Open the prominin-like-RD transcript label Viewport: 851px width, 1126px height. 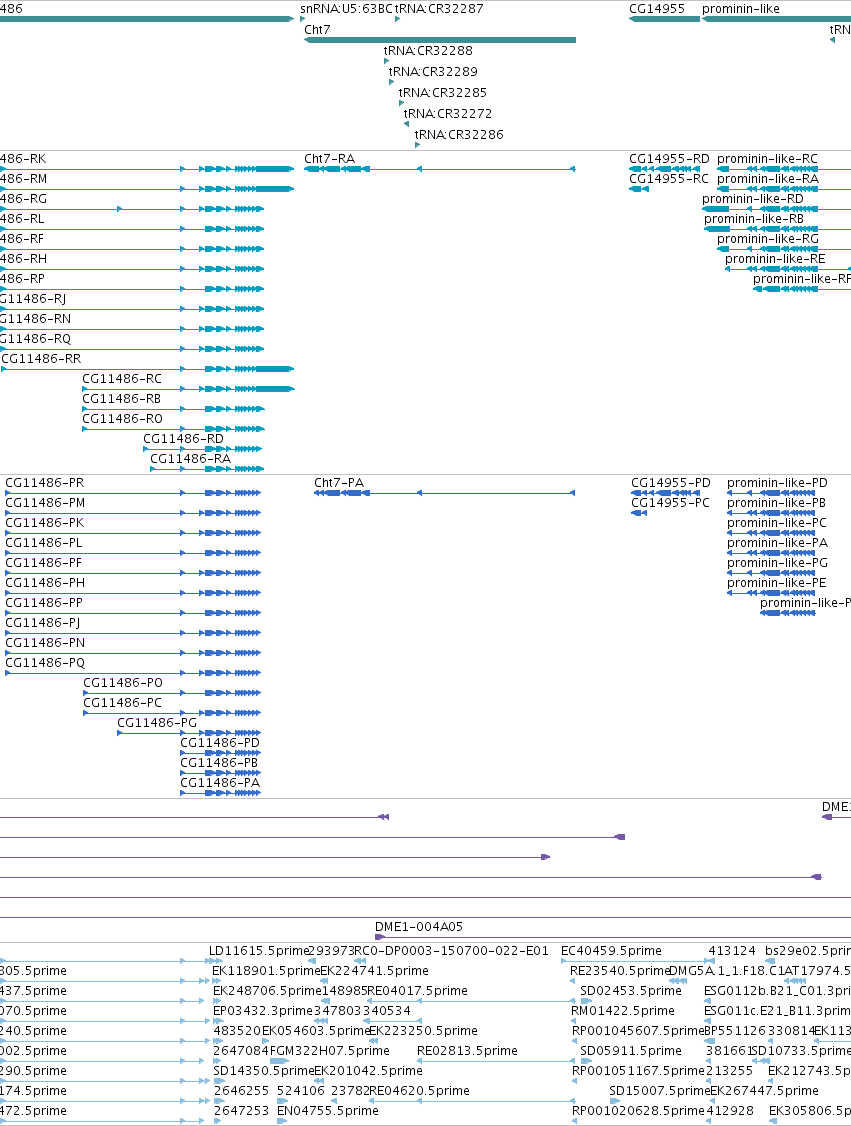pos(753,199)
